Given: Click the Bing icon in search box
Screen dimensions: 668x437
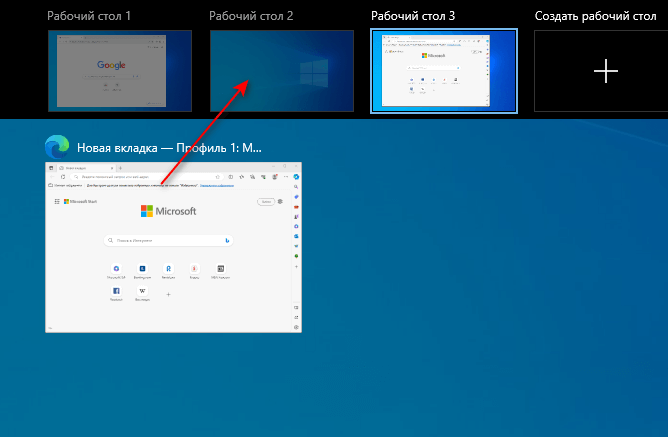Looking at the screenshot, I should tap(227, 241).
